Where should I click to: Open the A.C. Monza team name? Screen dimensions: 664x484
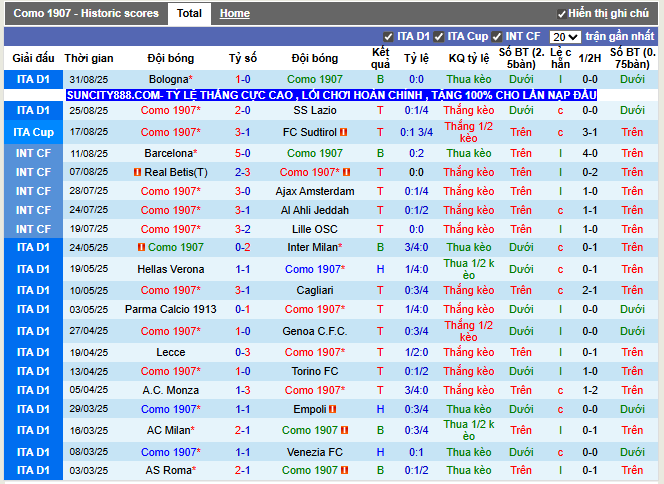171,390
